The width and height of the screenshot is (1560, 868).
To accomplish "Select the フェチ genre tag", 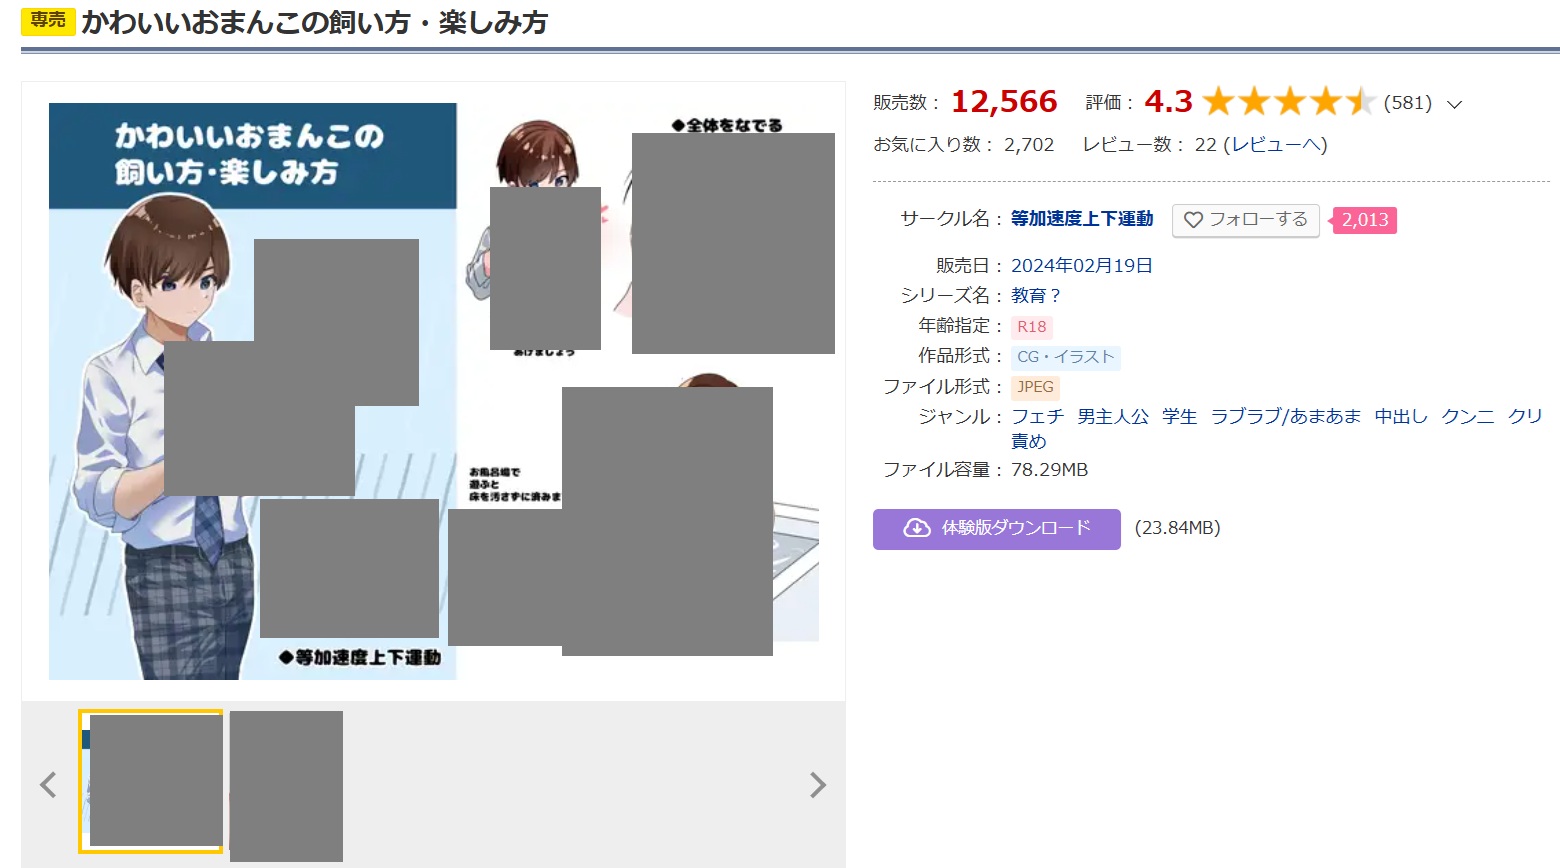I will point(1037,417).
